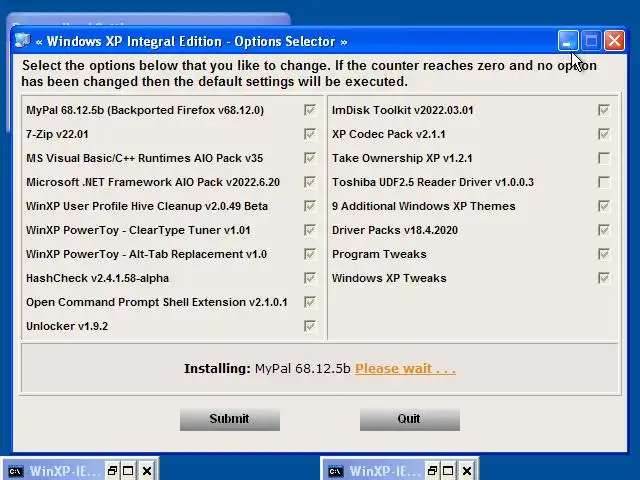Minimize the Options Selector window

[568, 41]
